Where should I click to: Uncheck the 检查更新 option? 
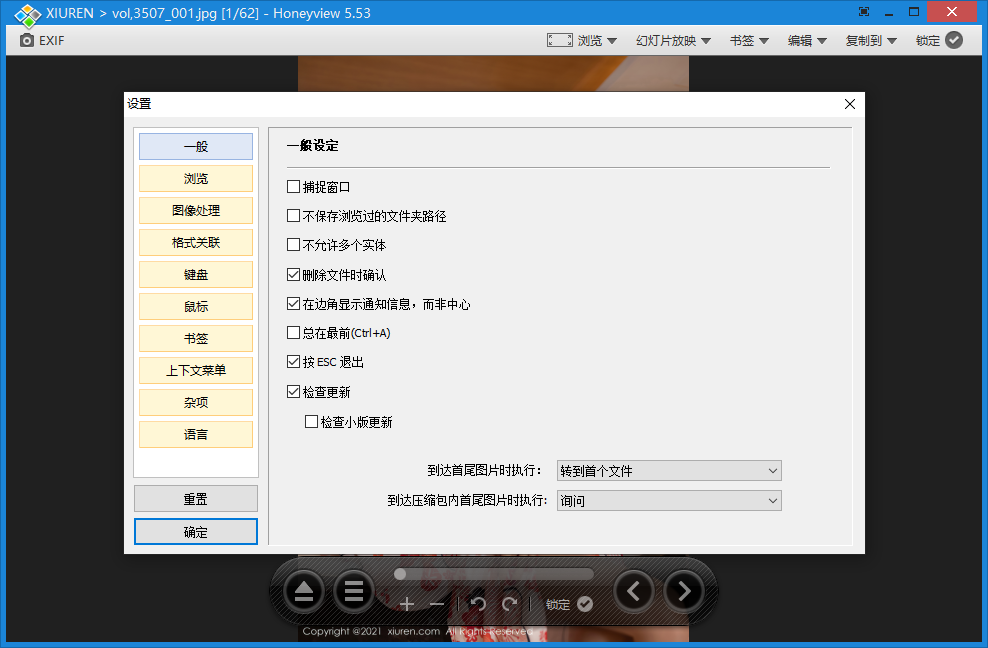click(x=293, y=391)
